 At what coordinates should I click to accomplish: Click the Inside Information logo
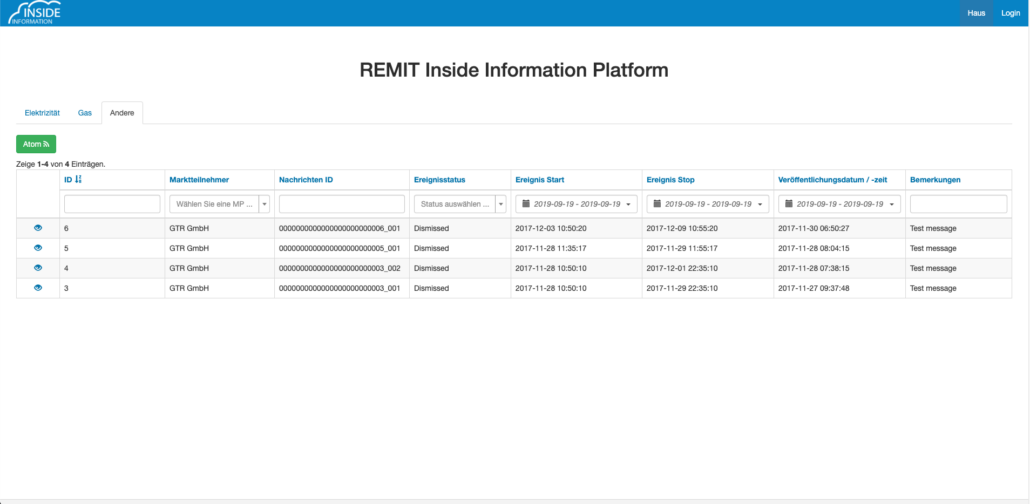(x=34, y=13)
